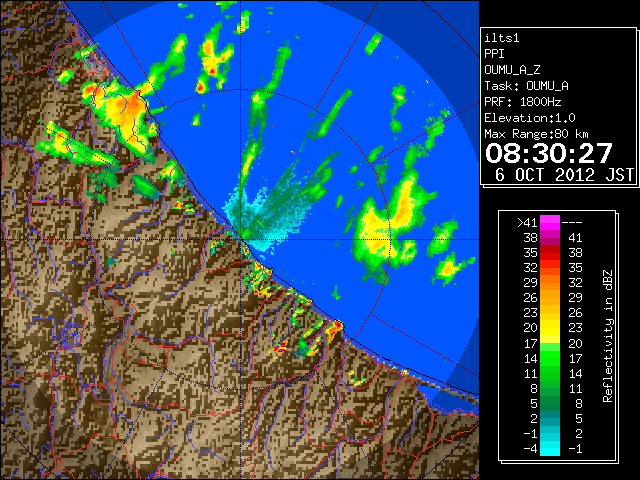Click the 08:30:27 timestamp

pos(549,153)
